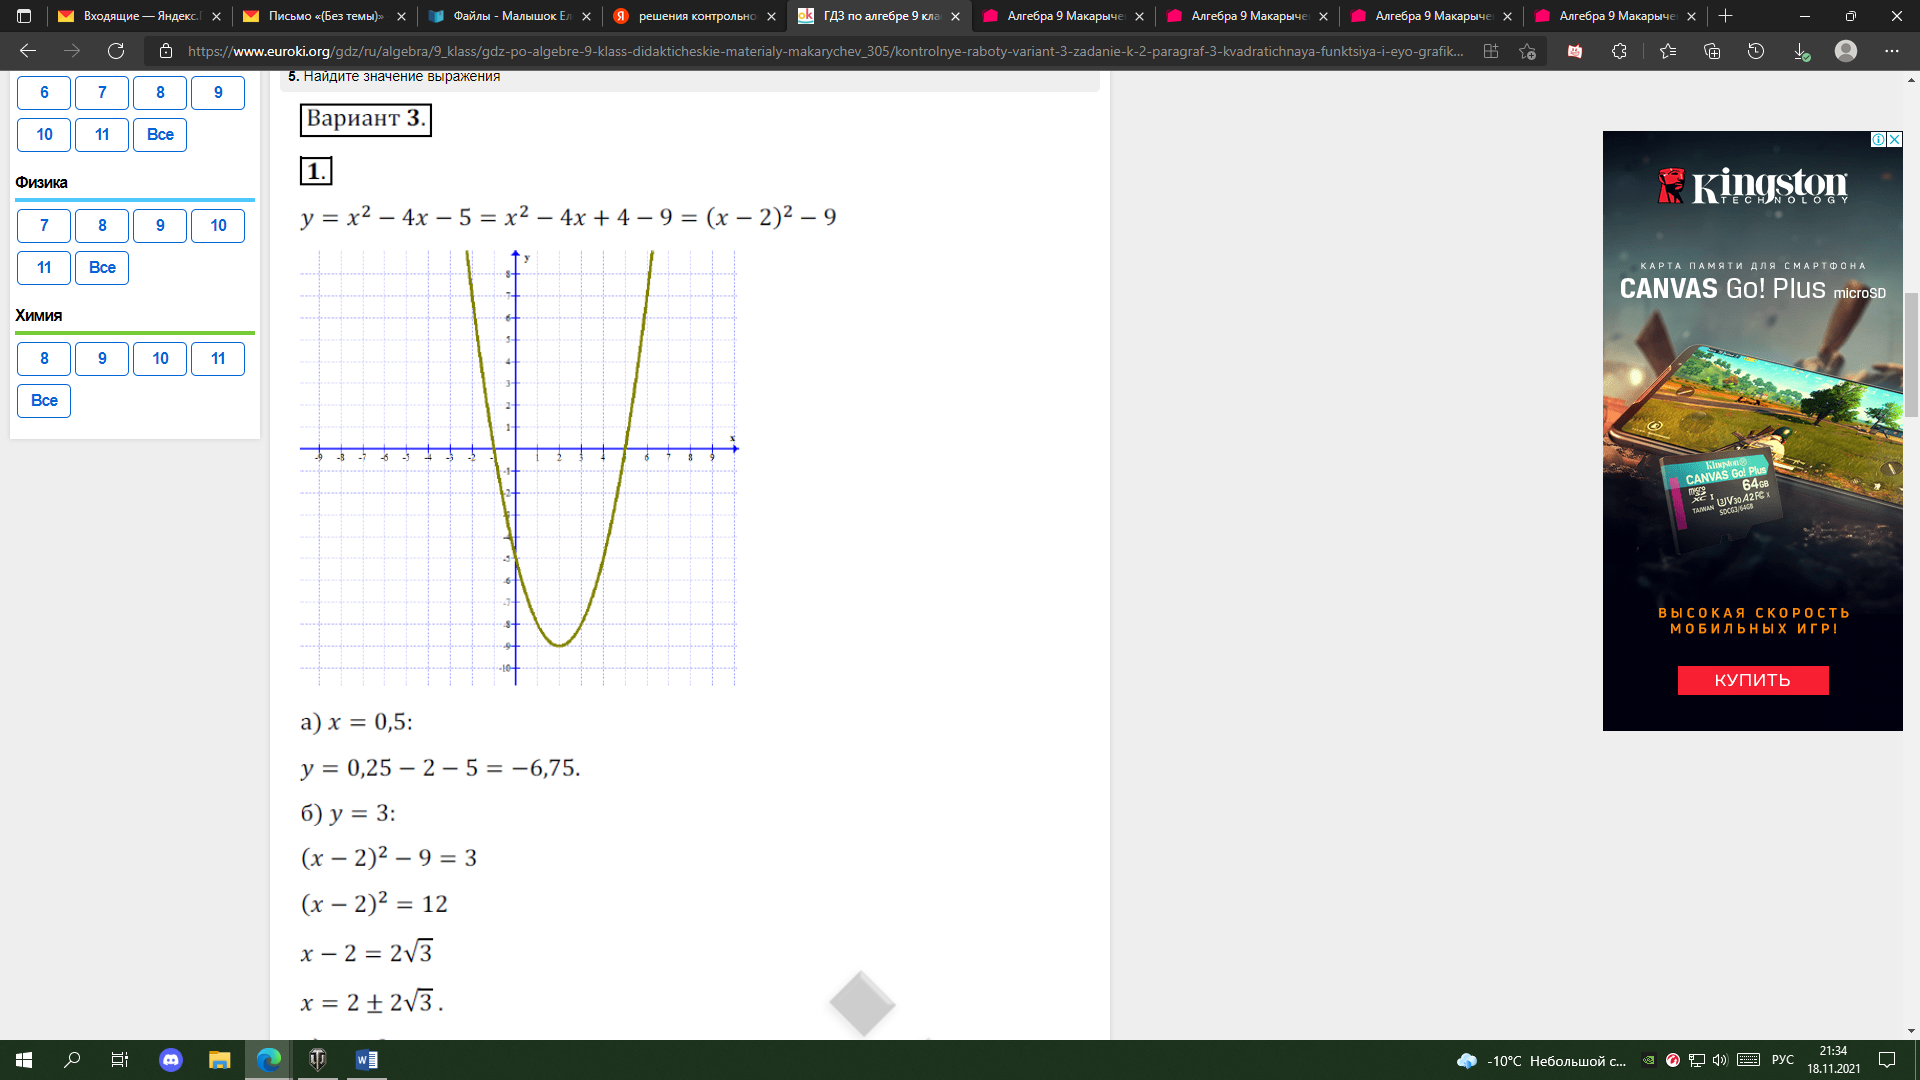Open Windows Start menu
This screenshot has width=1920, height=1080.
24,1060
